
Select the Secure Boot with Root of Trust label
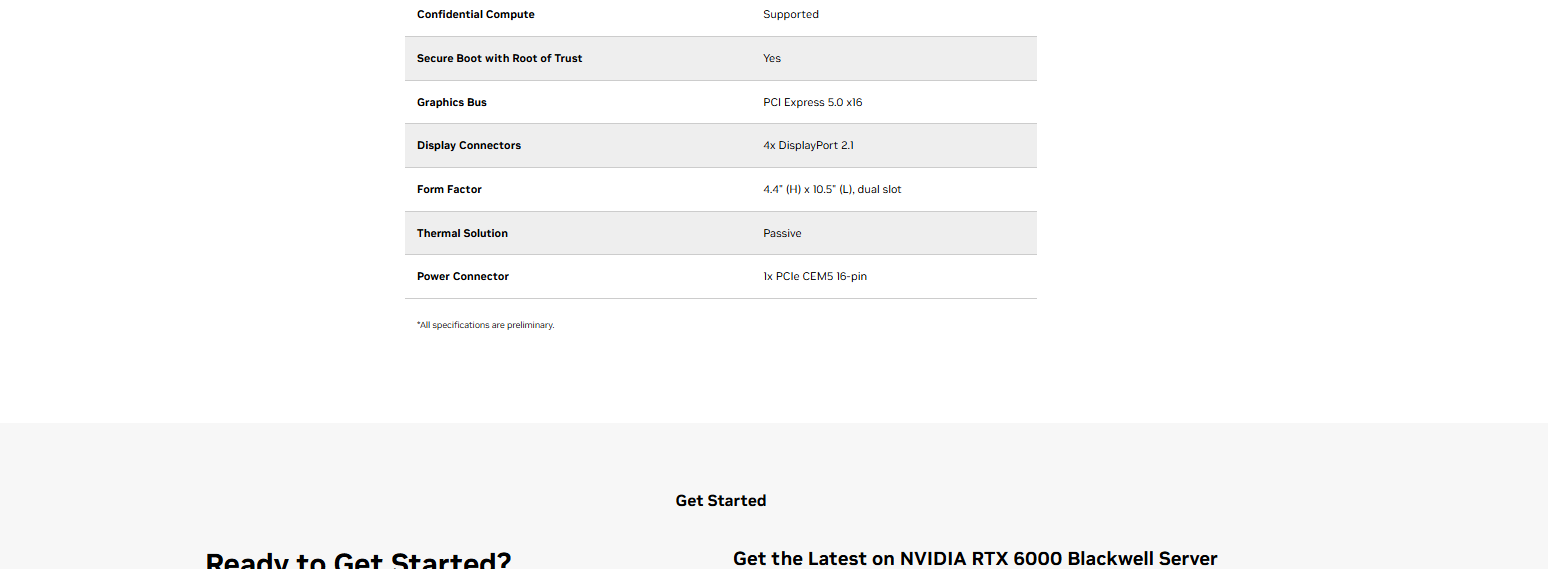tap(499, 58)
